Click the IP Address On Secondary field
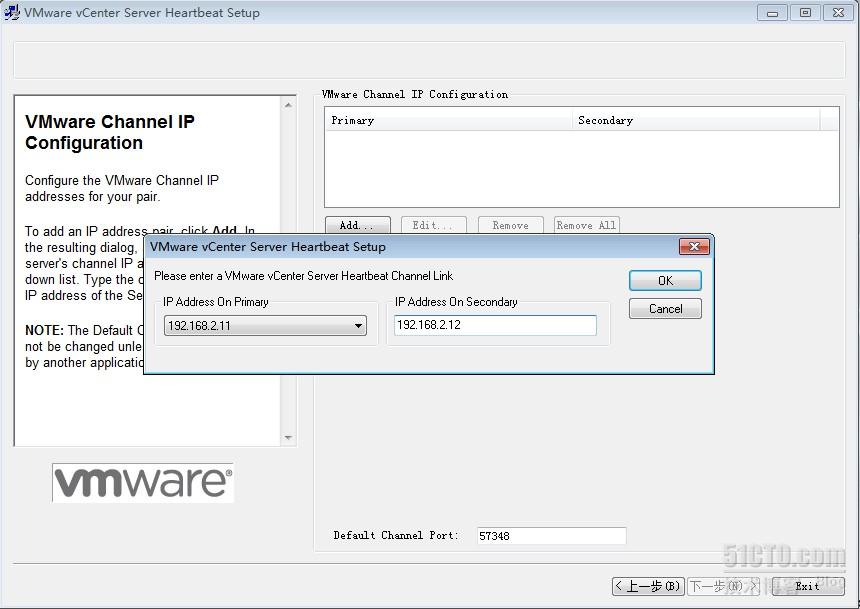The width and height of the screenshot is (860, 609). [x=495, y=325]
